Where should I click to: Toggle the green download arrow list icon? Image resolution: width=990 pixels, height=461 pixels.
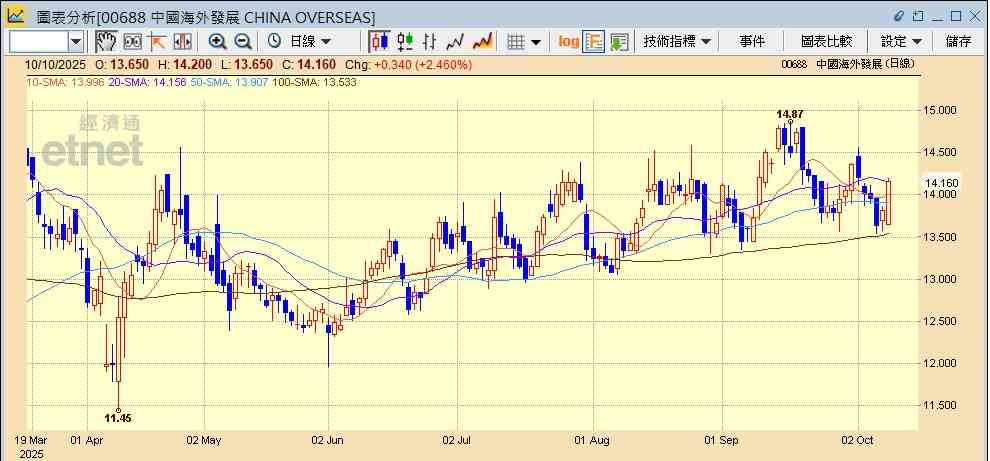(619, 41)
